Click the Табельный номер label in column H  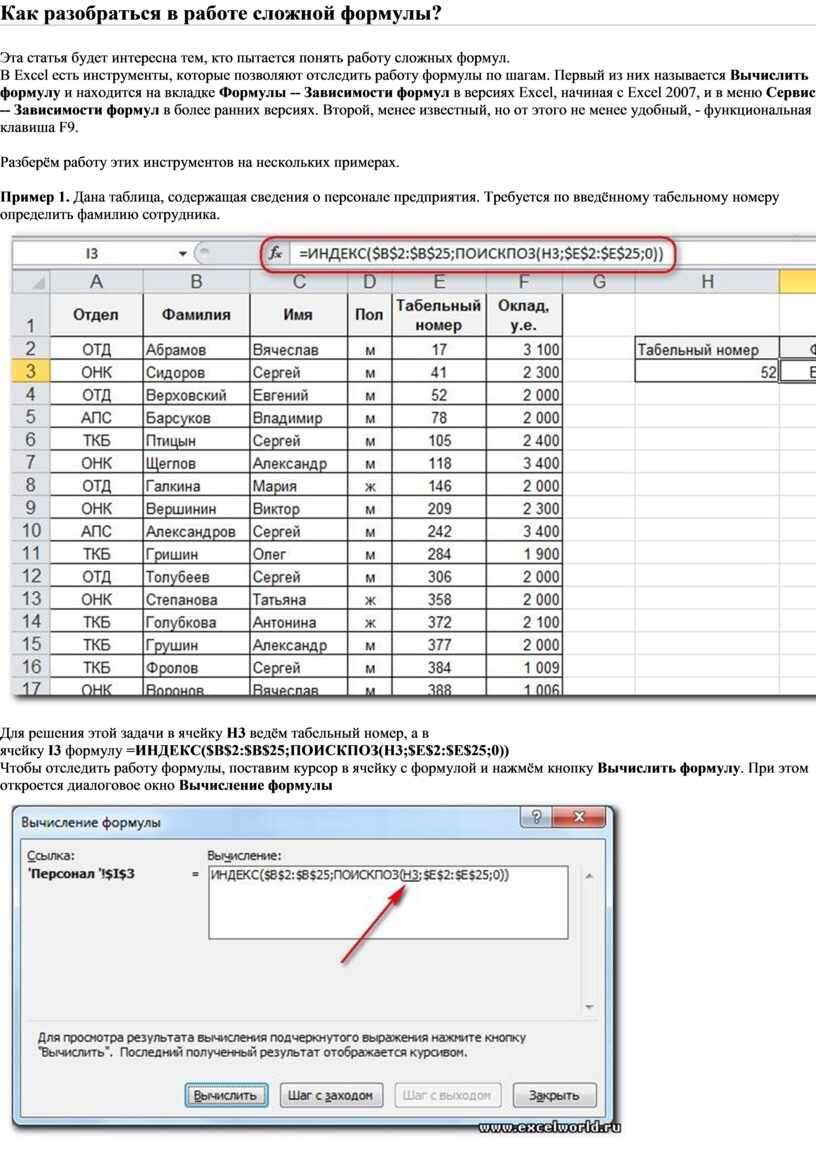[708, 349]
